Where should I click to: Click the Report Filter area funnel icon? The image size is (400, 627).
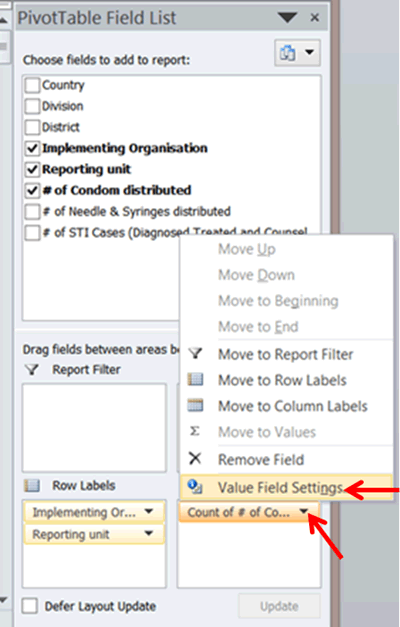point(32,369)
